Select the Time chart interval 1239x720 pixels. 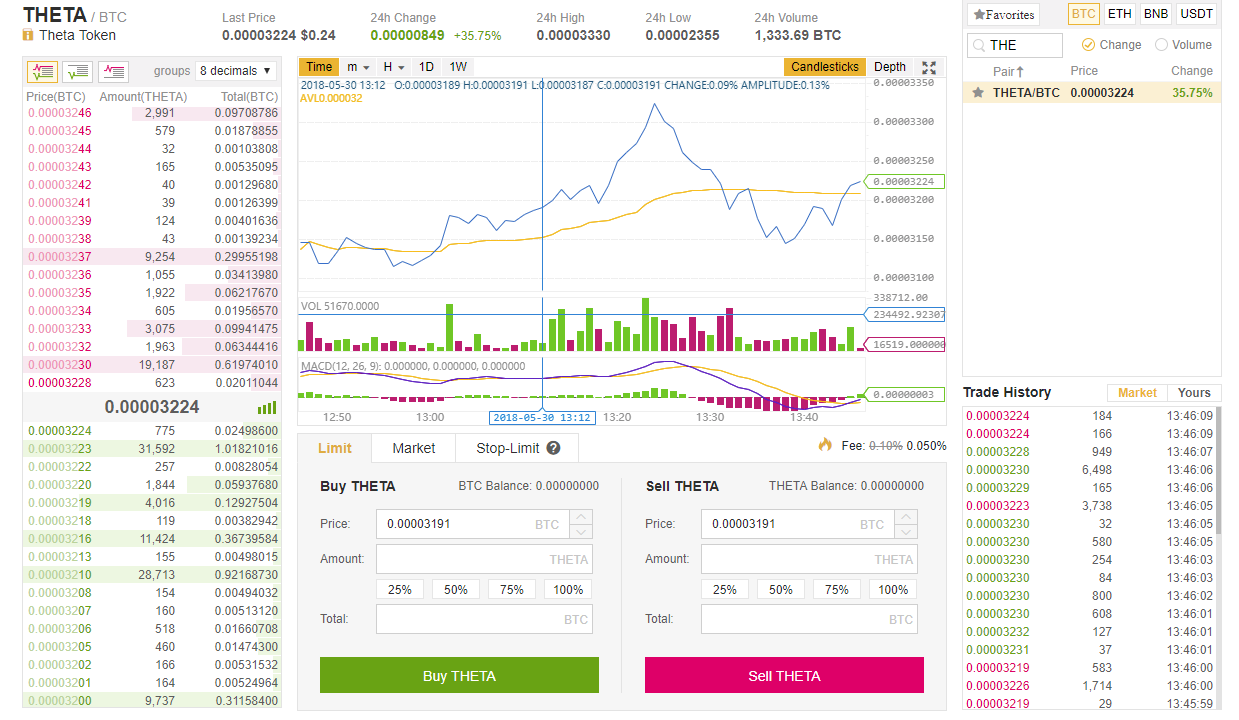(x=319, y=67)
